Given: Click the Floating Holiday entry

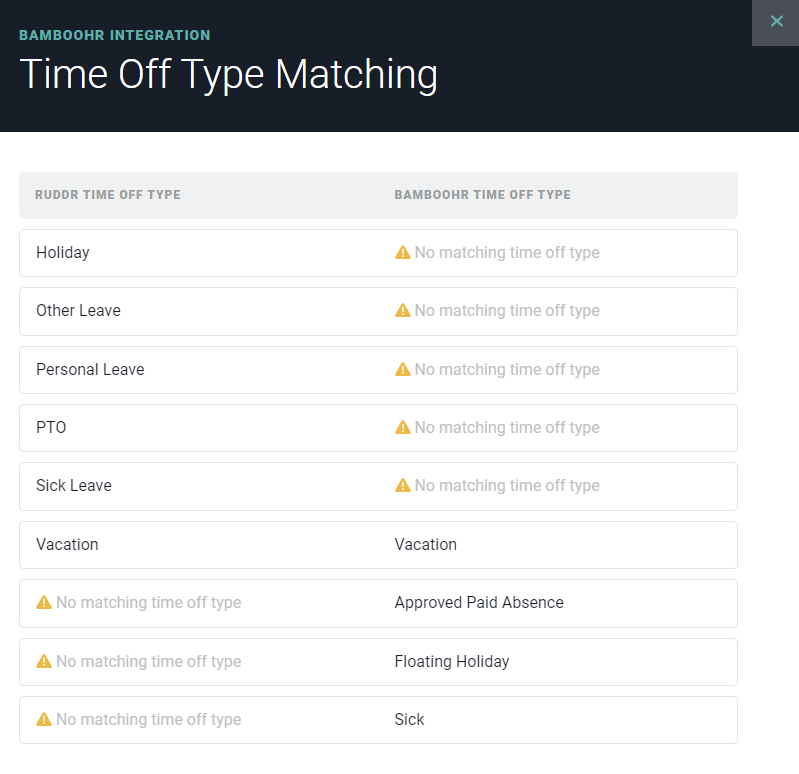Looking at the screenshot, I should [452, 661].
